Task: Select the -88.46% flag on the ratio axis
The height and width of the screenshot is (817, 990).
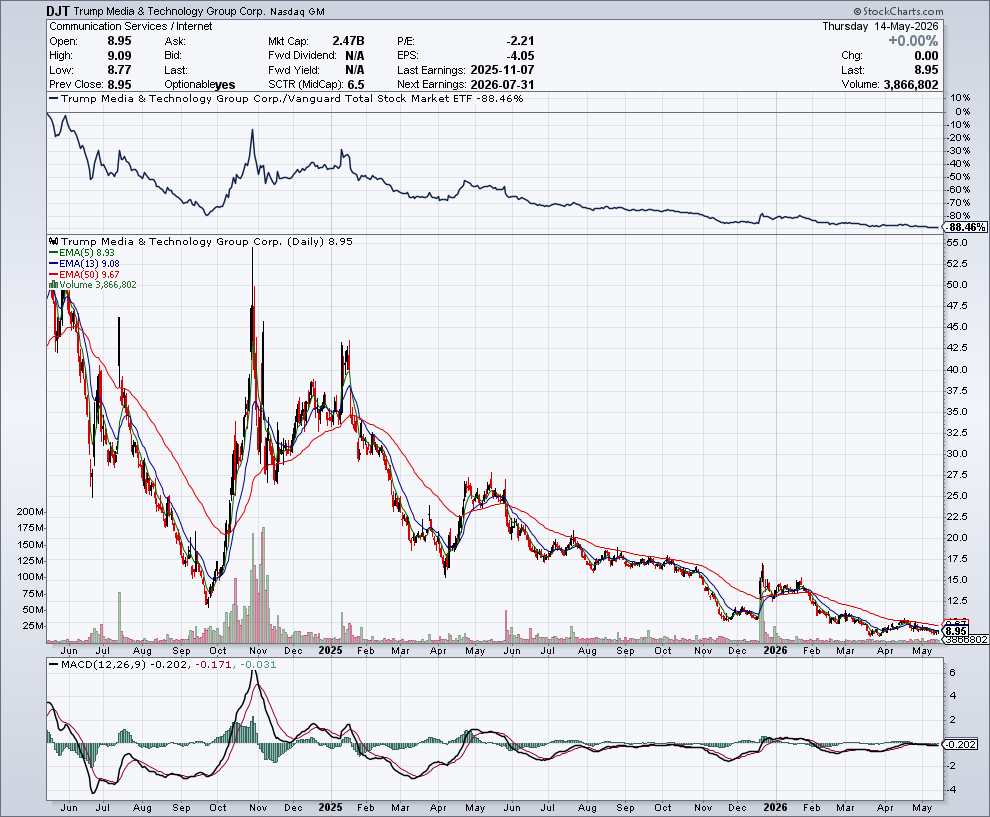Action: coord(966,227)
